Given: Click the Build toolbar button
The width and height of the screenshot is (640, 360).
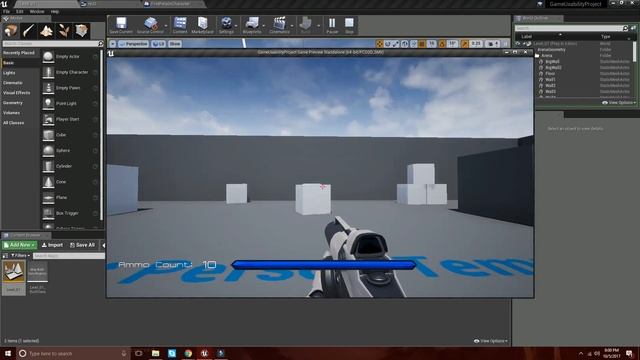Looking at the screenshot, I should [305, 25].
